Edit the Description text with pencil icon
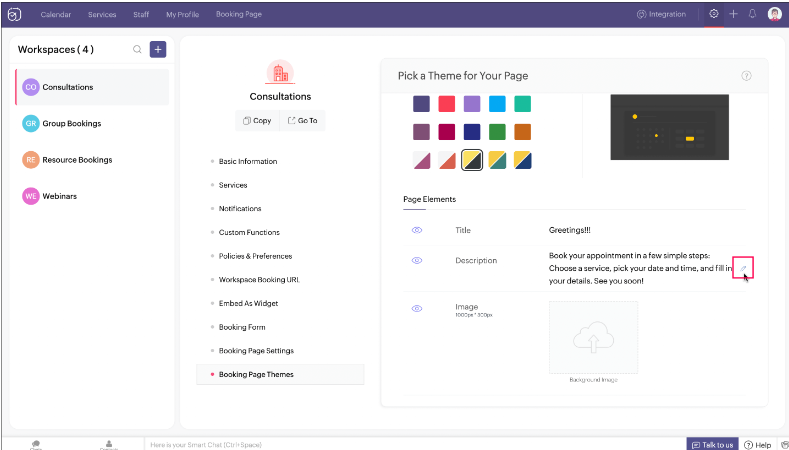The height and width of the screenshot is (450, 789). (742, 267)
